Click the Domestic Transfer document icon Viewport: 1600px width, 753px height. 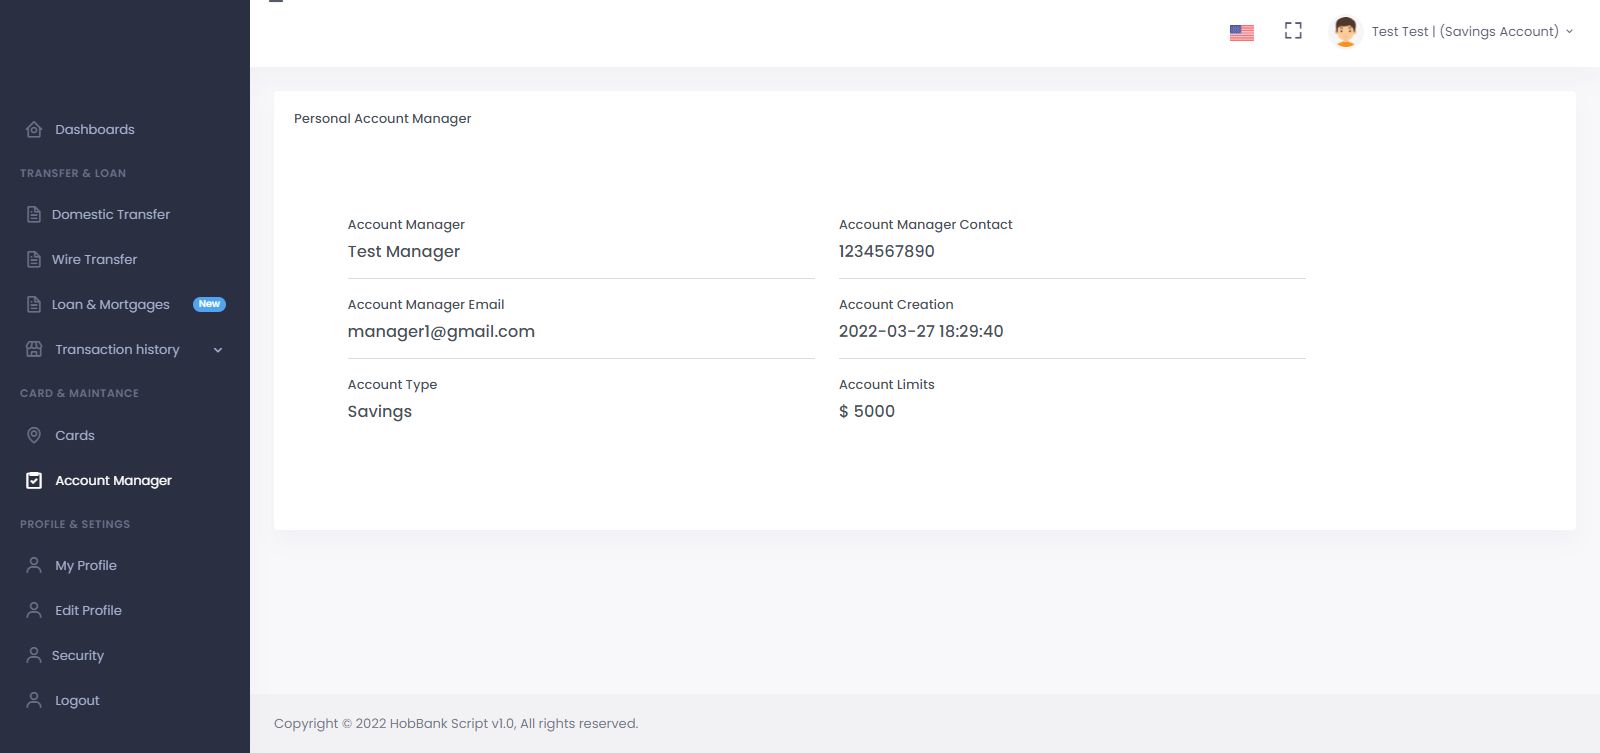point(34,214)
